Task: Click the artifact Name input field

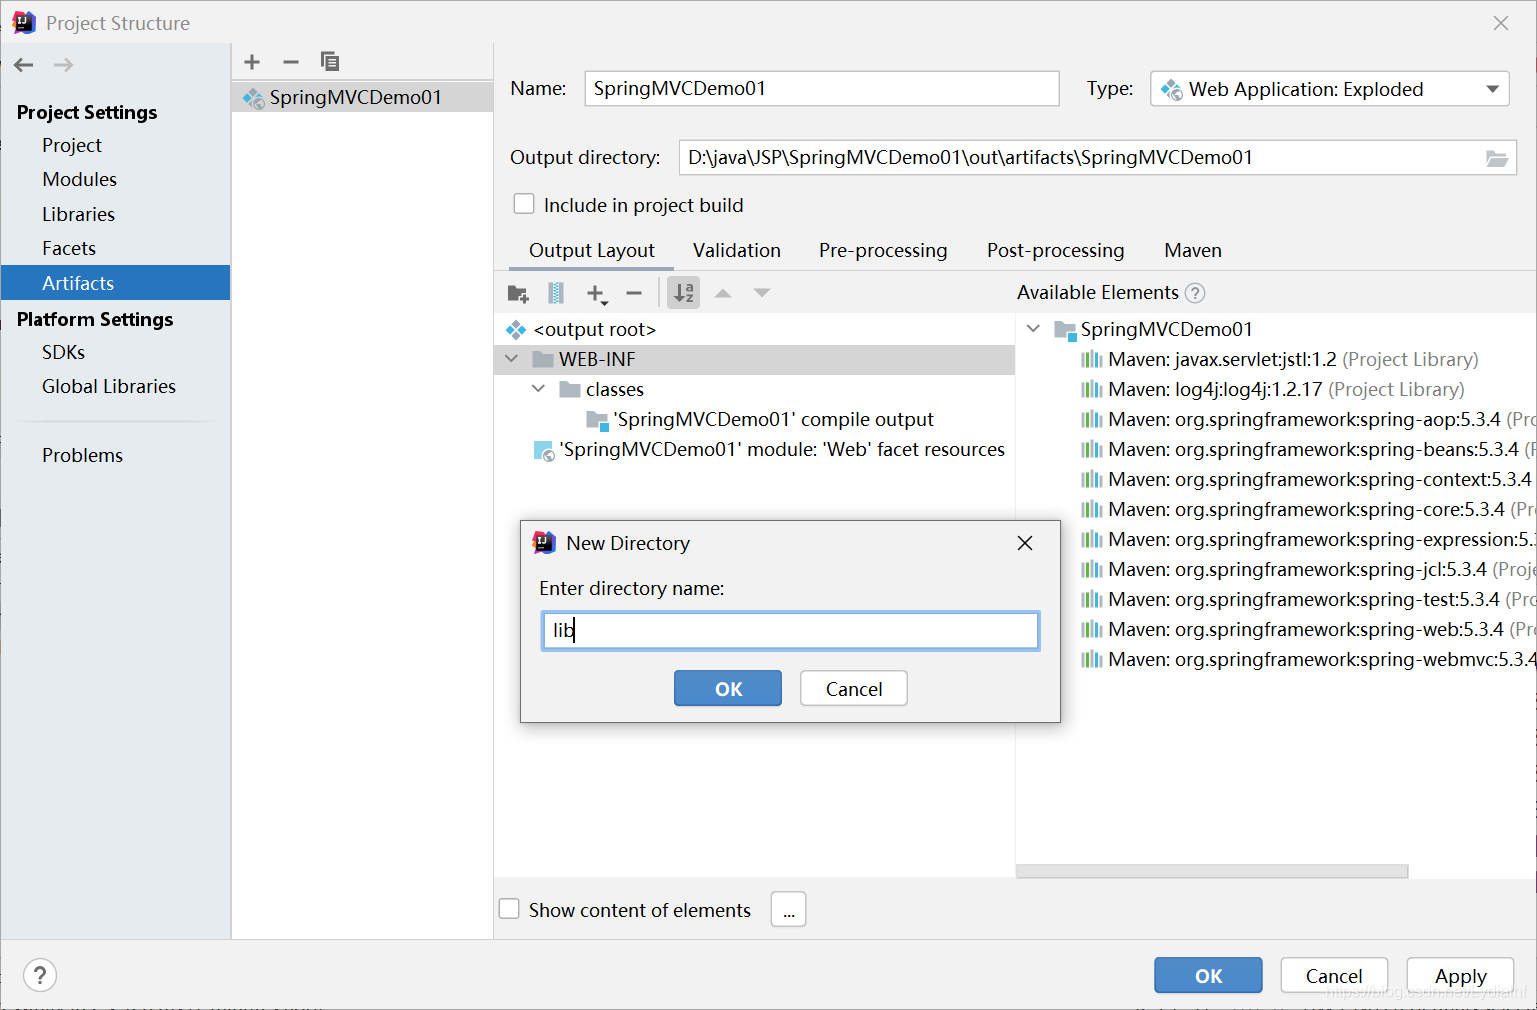Action: (822, 88)
